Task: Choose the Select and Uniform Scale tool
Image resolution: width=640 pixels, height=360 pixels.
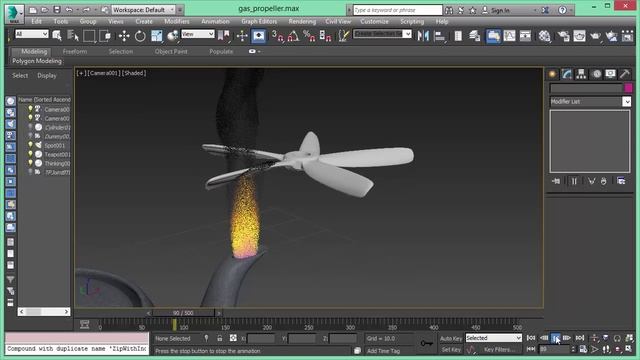Action: coord(157,36)
